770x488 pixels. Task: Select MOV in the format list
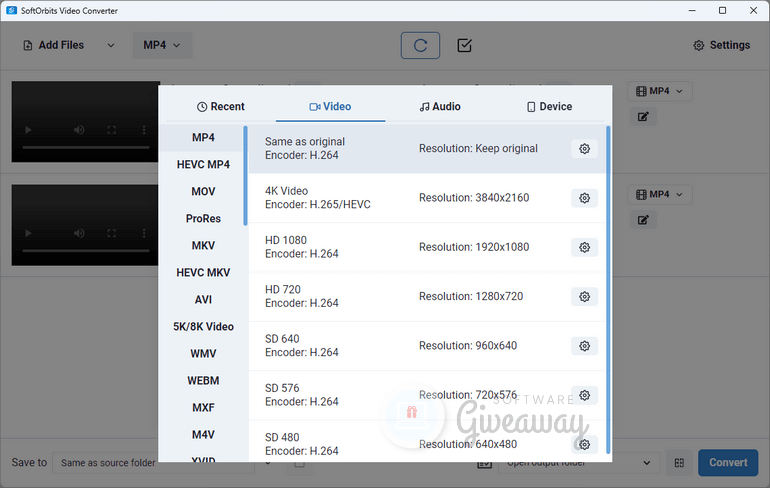coord(203,191)
